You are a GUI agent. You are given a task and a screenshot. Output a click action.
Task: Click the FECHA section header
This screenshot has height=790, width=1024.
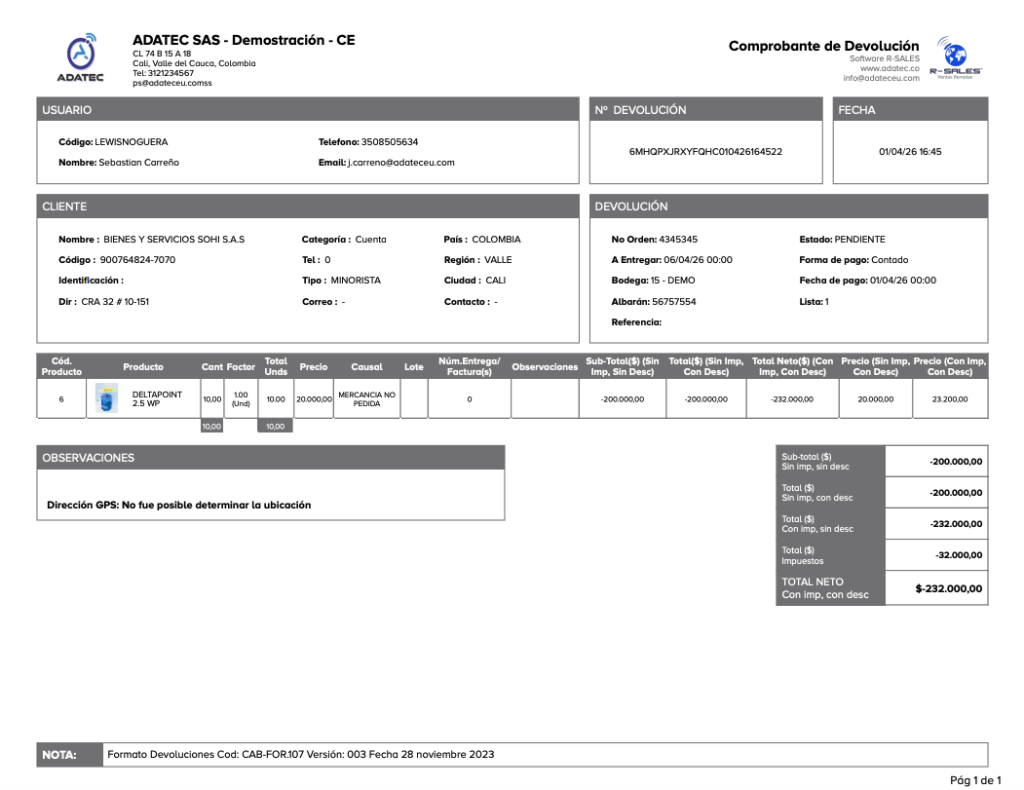pos(910,110)
